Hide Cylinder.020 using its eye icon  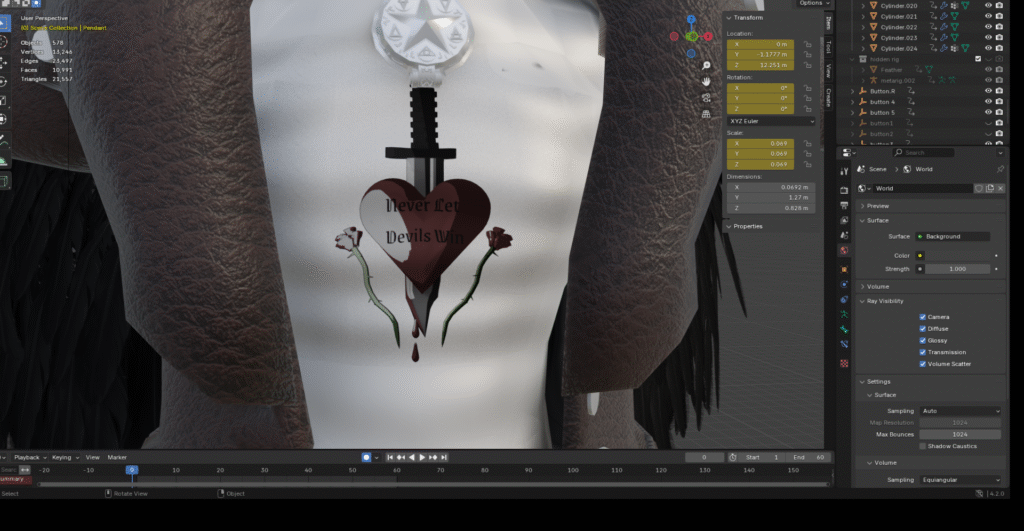click(988, 5)
